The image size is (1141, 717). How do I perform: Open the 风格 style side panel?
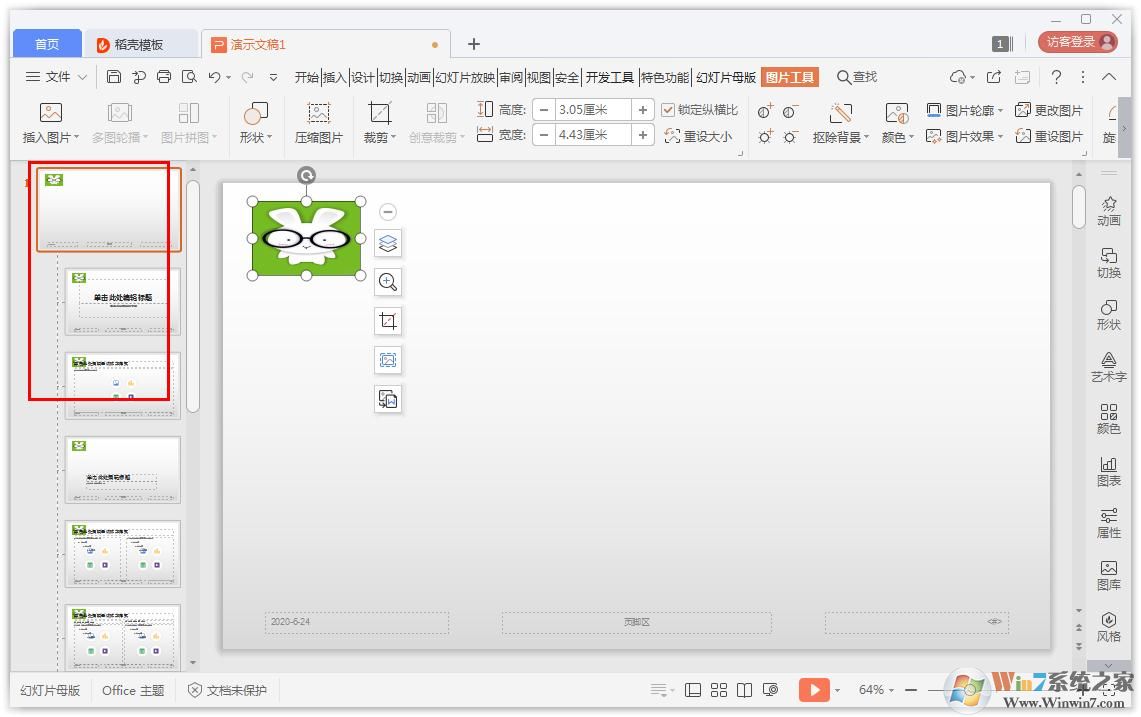coord(1108,627)
